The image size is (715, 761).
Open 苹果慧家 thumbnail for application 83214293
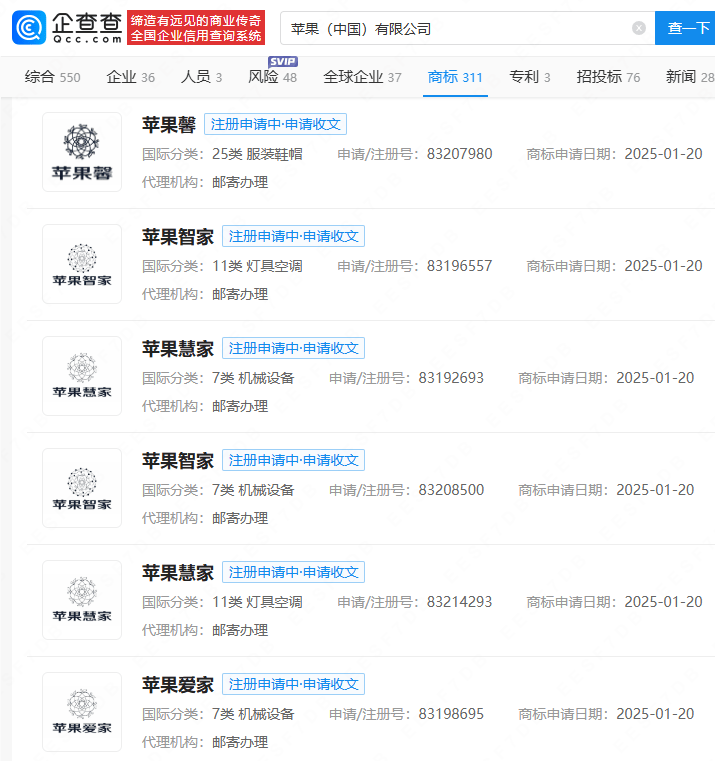(82, 600)
